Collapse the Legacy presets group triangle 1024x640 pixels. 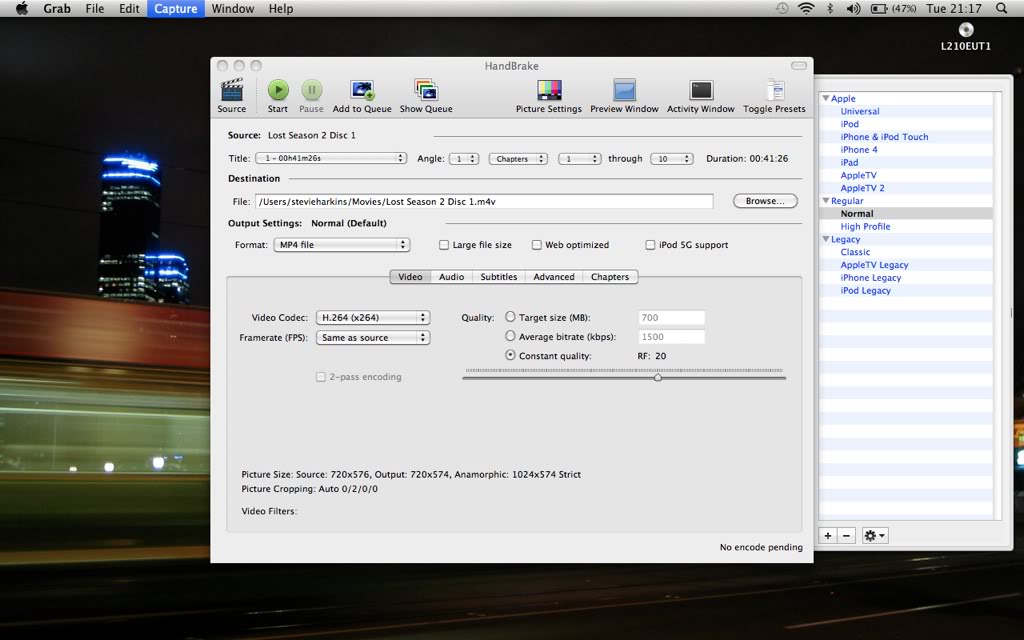pyautogui.click(x=826, y=240)
